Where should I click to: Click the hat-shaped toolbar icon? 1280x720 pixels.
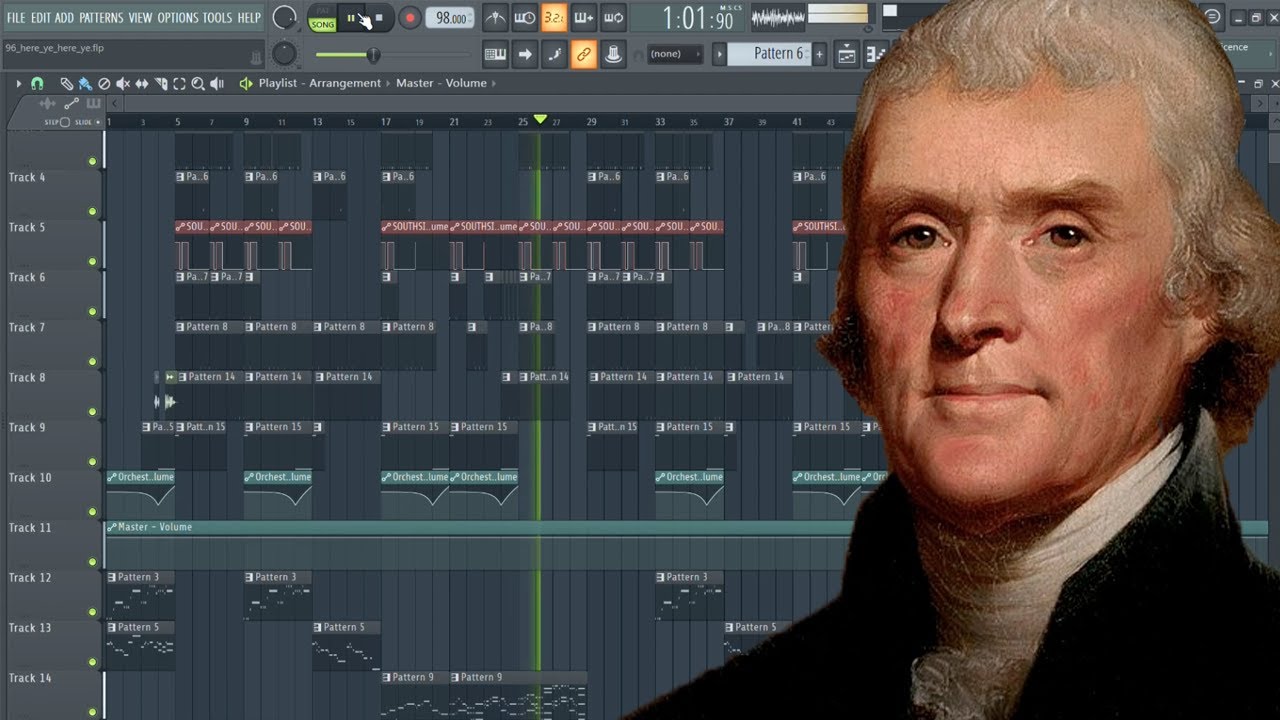click(x=614, y=55)
